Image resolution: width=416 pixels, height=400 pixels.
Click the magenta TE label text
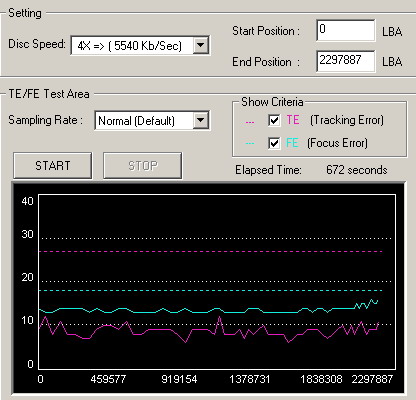tap(293, 120)
